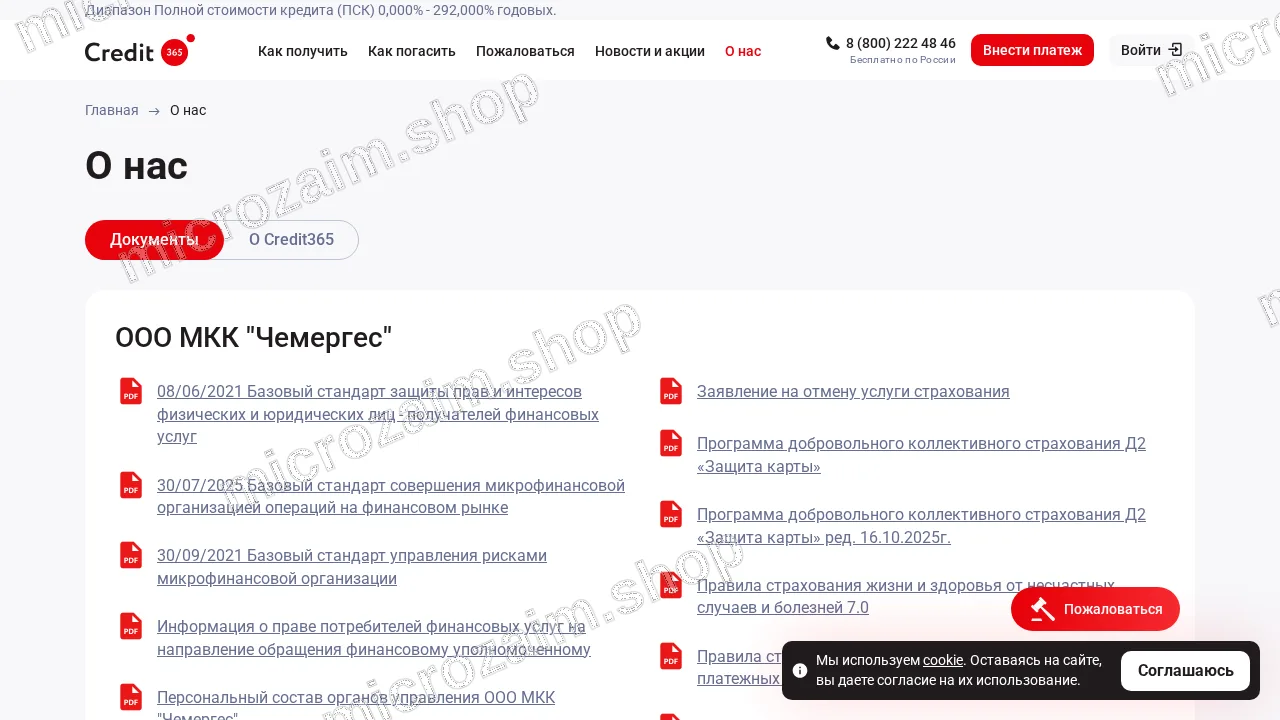1280x720 pixels.
Task: Open Программа Д2 «Защита карты» ред. 16.10.2025г.
Action: coord(921,526)
